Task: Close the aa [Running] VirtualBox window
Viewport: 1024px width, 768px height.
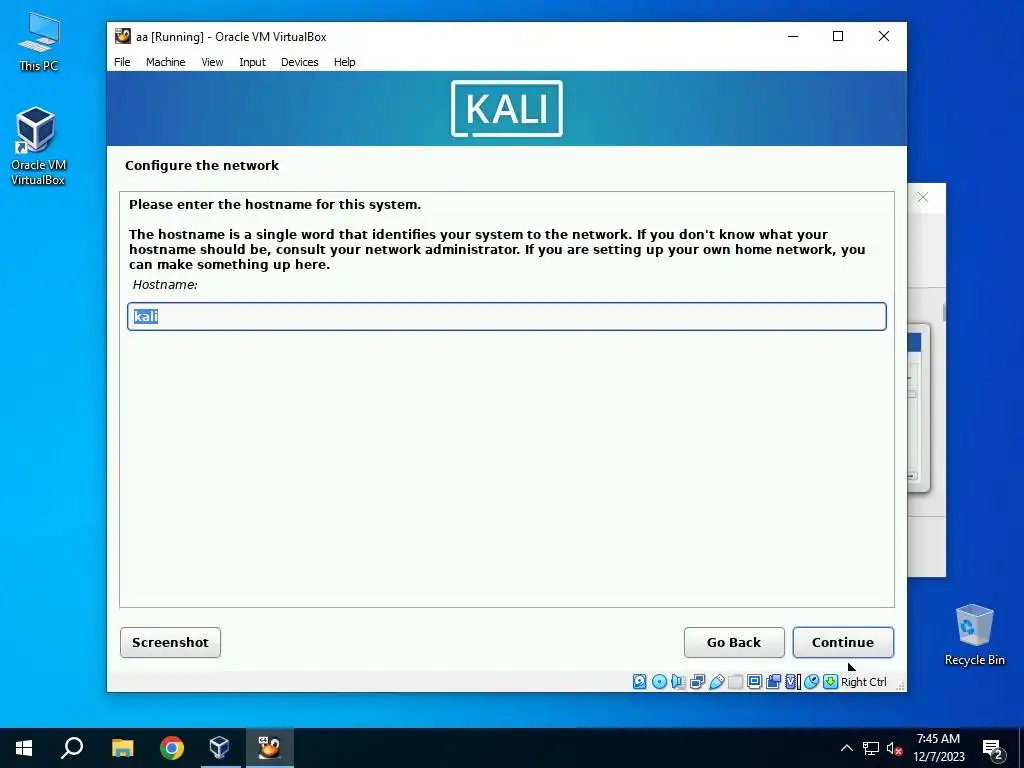Action: click(x=884, y=37)
